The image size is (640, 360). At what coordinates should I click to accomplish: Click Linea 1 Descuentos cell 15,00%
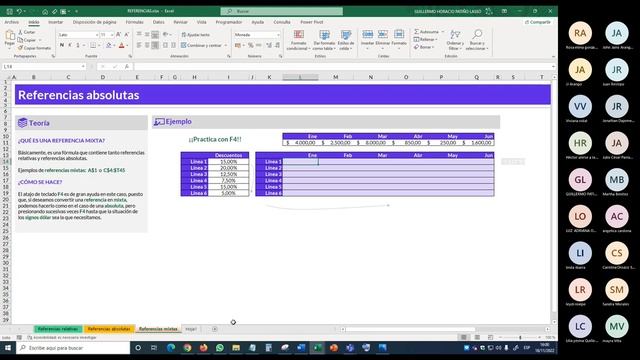coord(228,162)
